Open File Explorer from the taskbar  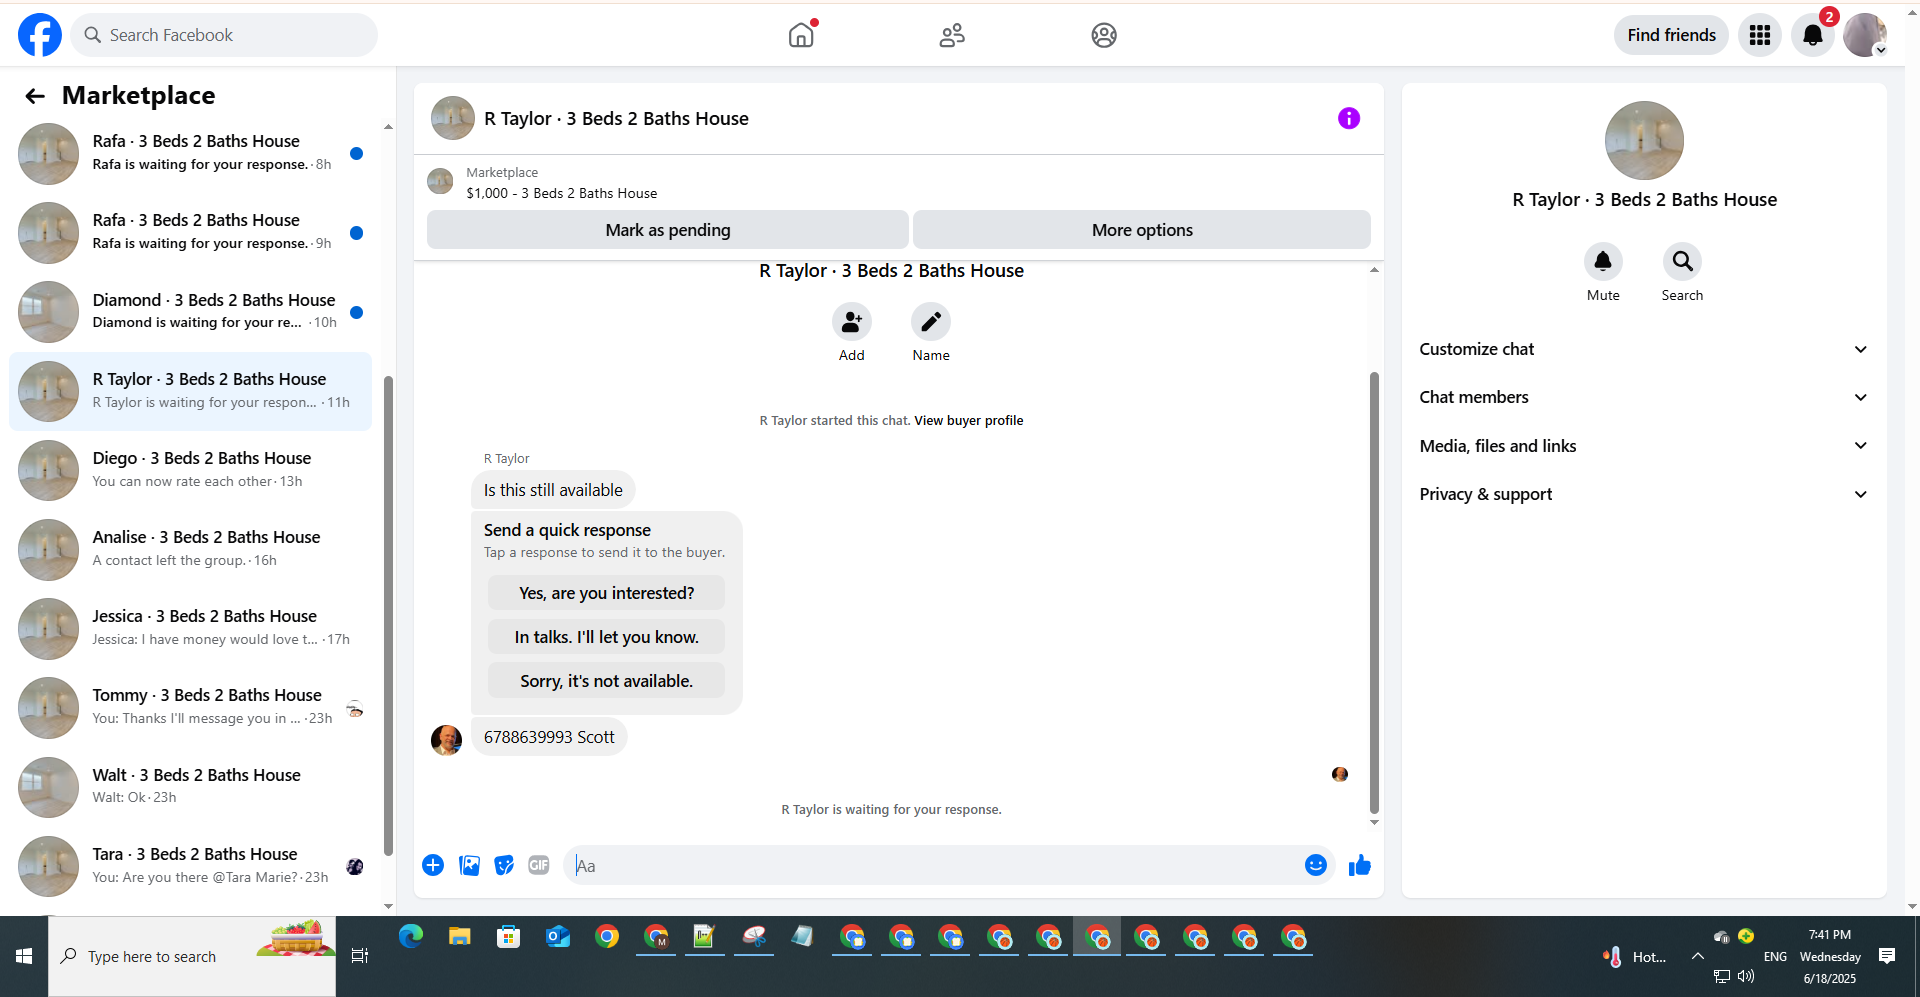coord(460,937)
